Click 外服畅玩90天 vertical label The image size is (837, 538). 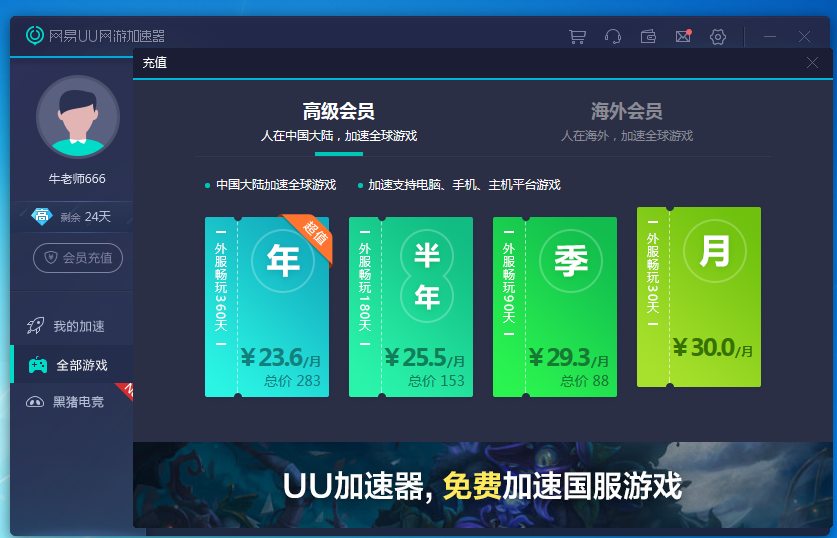[x=509, y=282]
